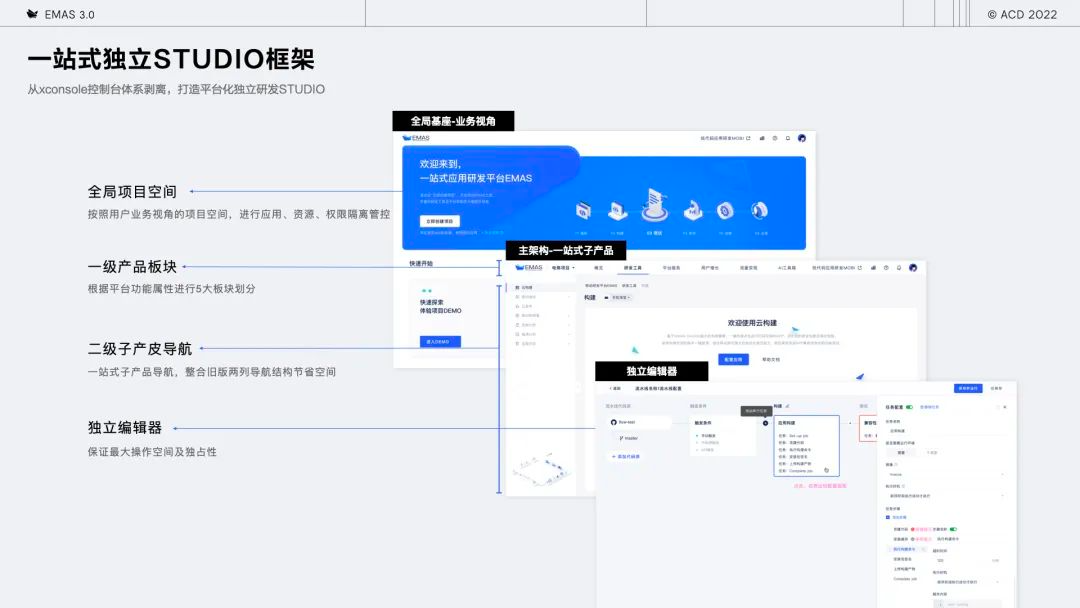Image resolution: width=1080 pixels, height=608 pixels.
Task: Select the blue-outlined 应用构建 task card
Action: (x=806, y=445)
